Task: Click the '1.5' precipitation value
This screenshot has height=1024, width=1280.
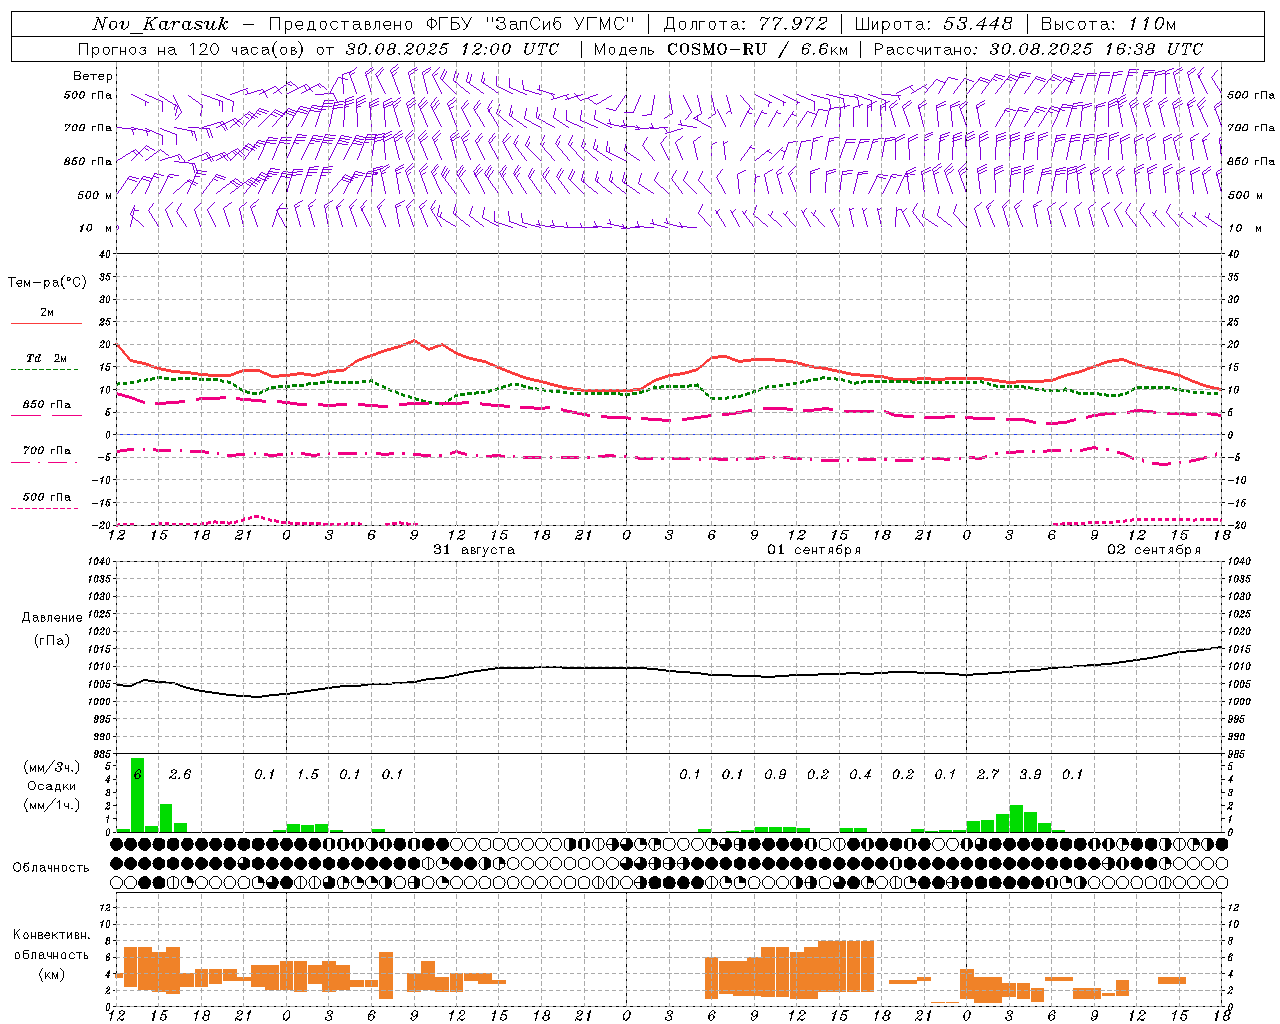Action: (x=308, y=774)
